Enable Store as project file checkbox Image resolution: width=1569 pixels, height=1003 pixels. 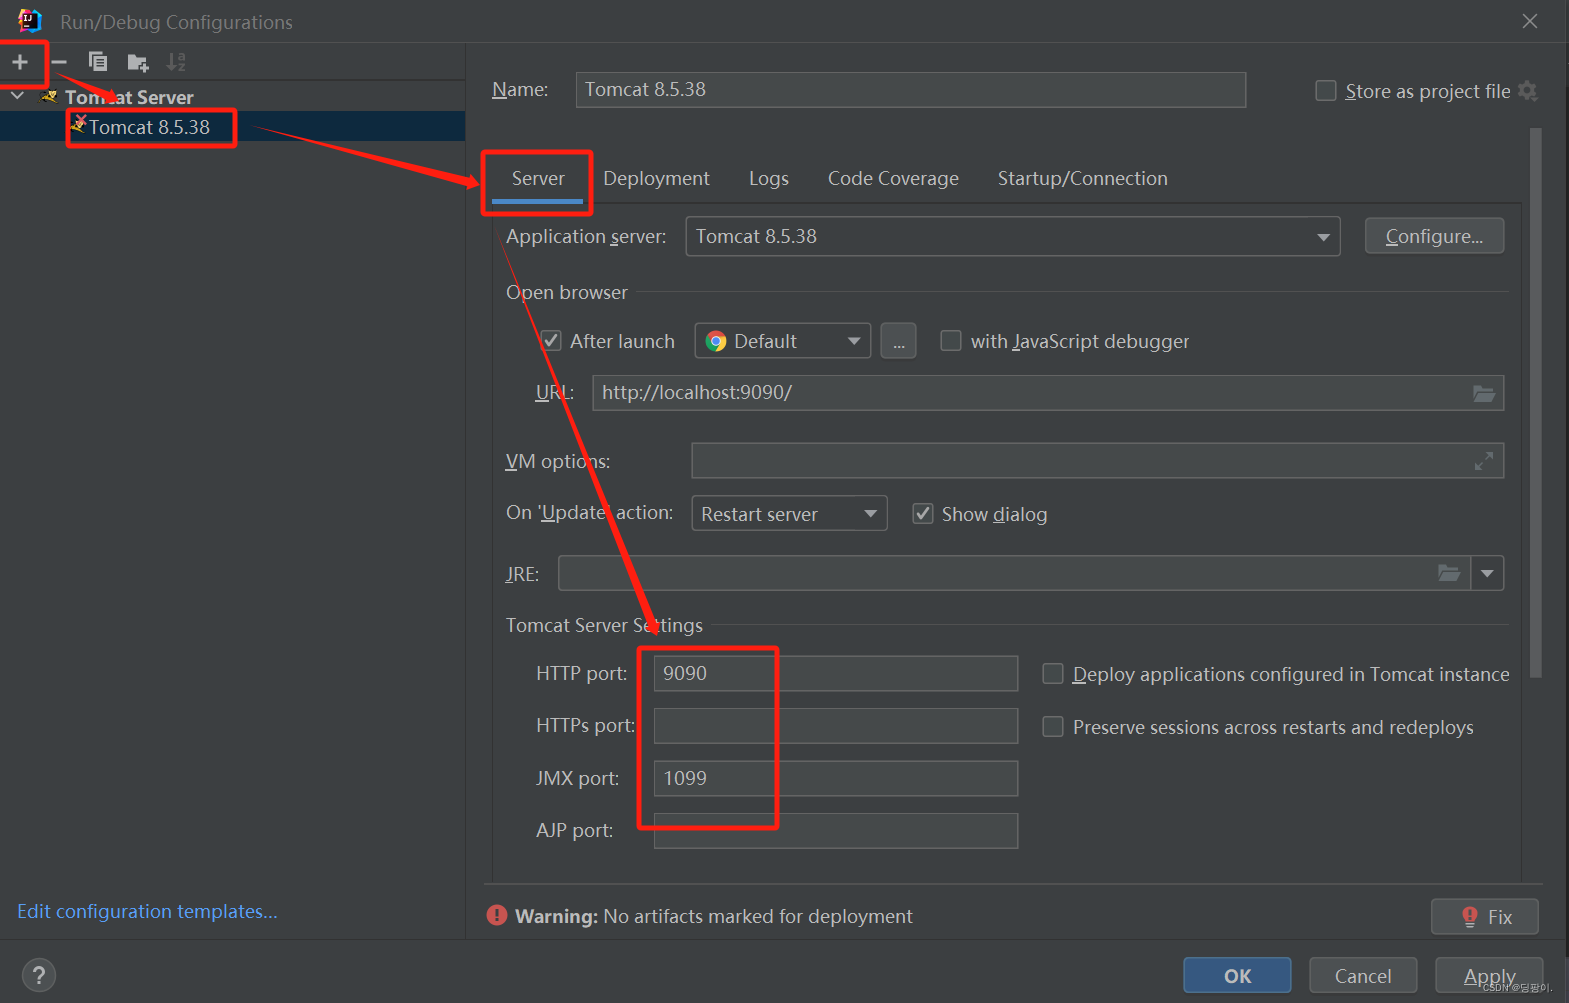[x=1326, y=91]
